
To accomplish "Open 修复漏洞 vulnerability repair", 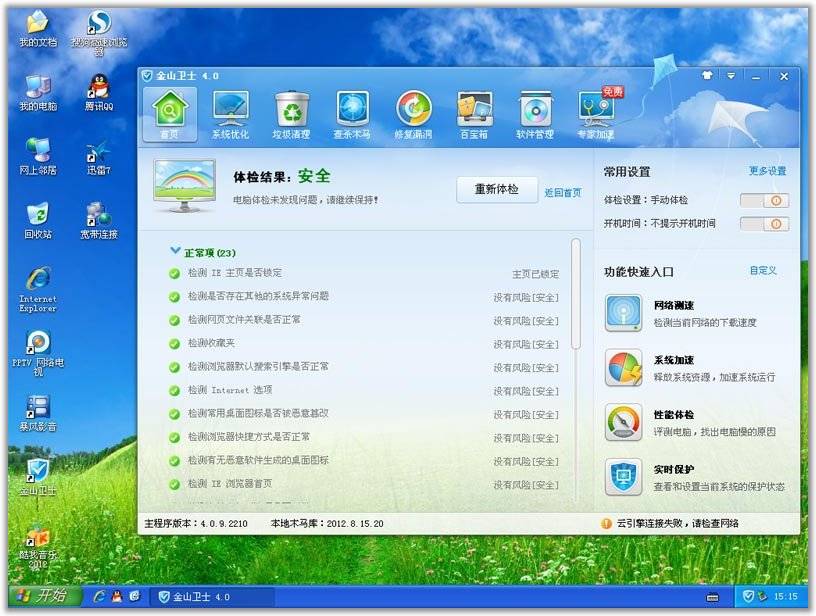I will pyautogui.click(x=413, y=114).
